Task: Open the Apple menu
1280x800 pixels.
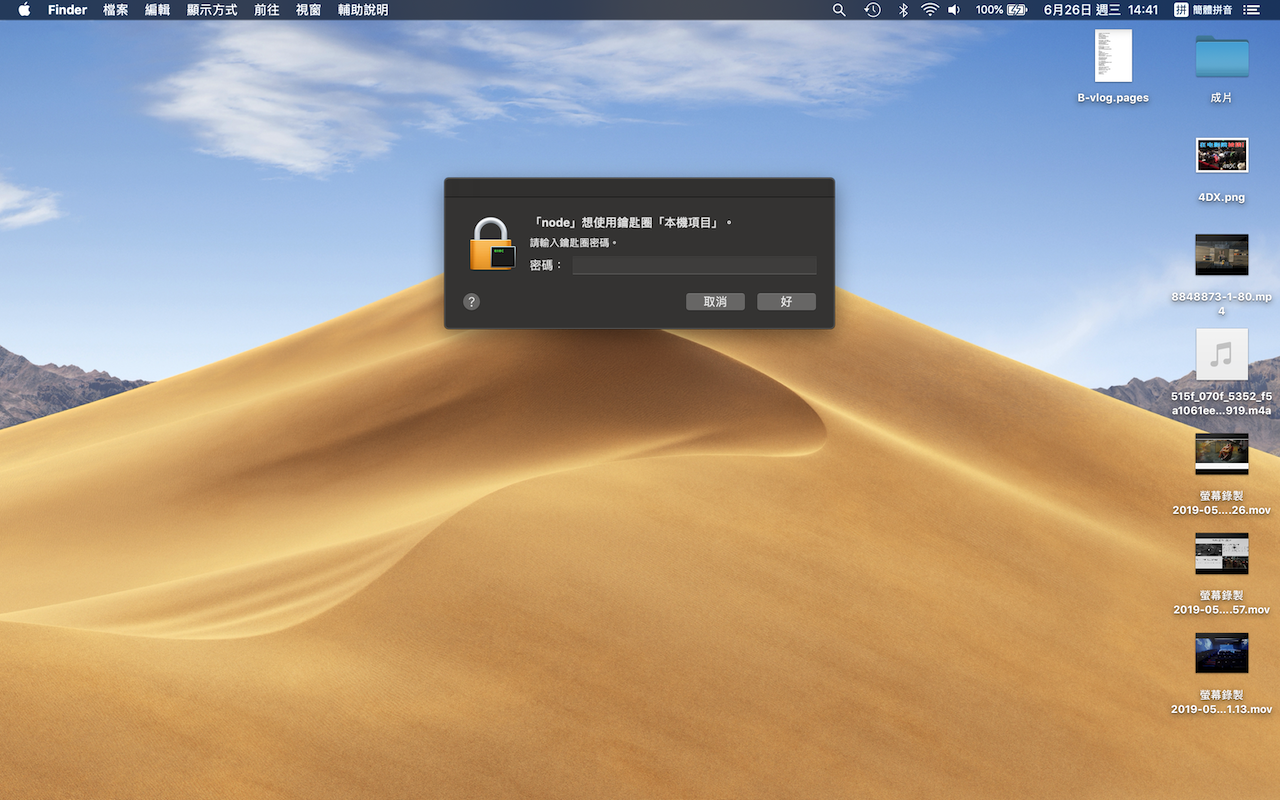Action: (x=24, y=10)
